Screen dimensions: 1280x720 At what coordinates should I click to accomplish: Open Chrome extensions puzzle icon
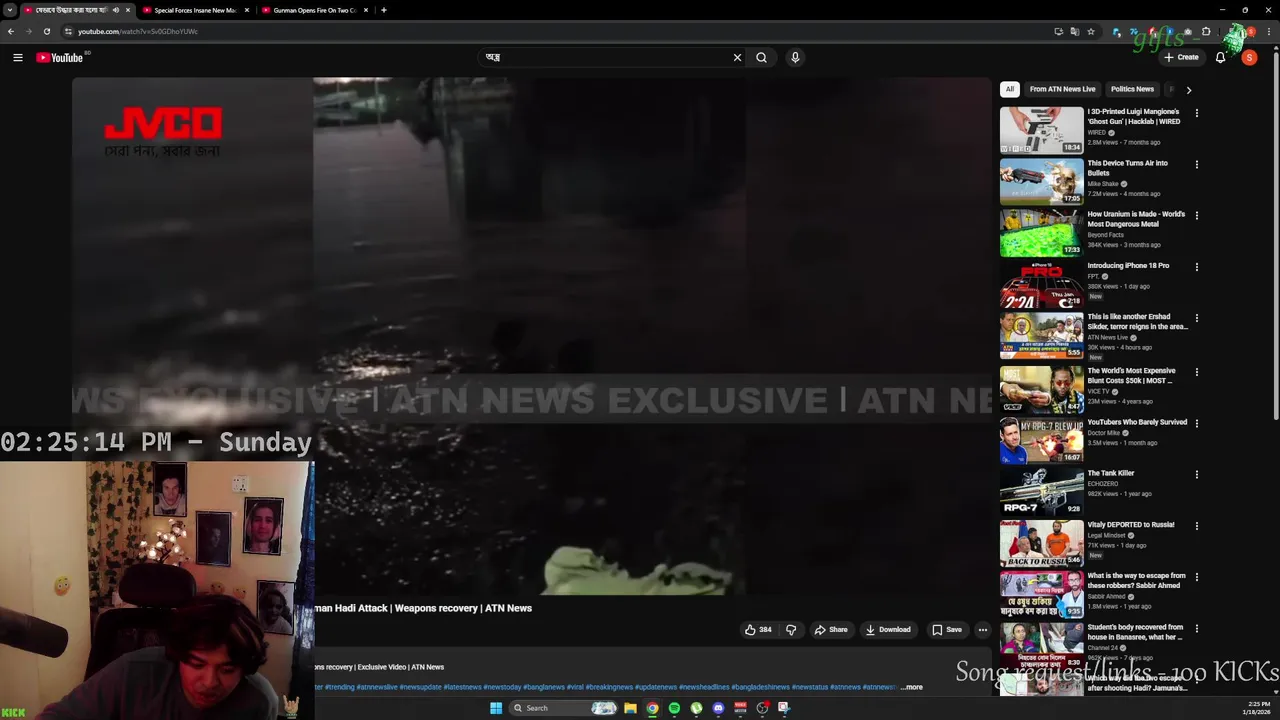pos(1206,31)
